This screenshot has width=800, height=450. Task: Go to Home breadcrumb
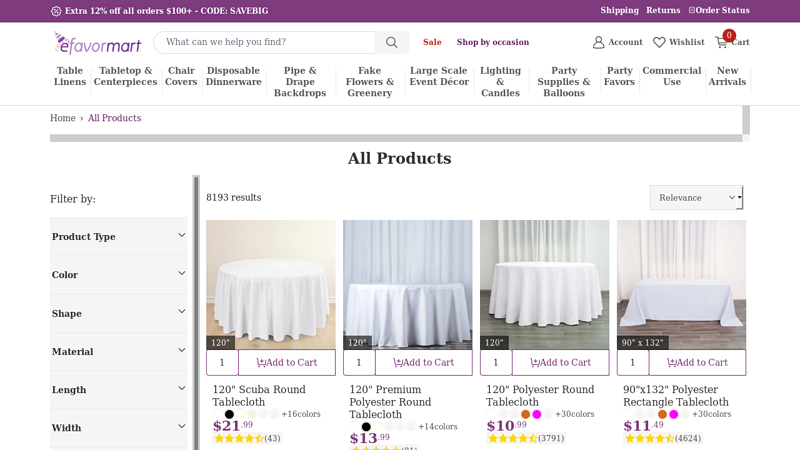(x=63, y=118)
